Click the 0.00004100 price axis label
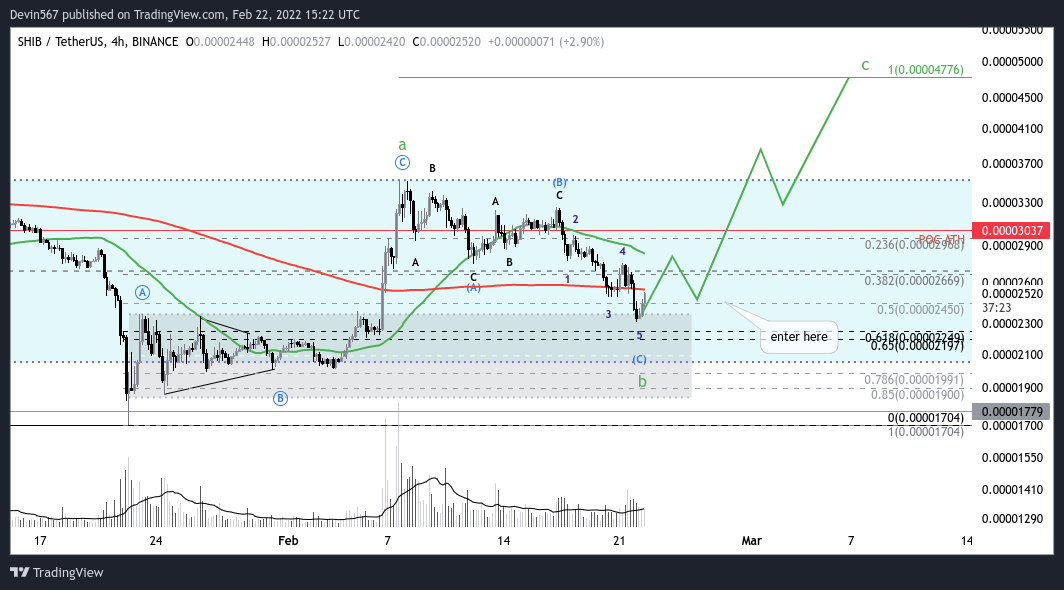This screenshot has height=590, width=1064. [x=1012, y=128]
